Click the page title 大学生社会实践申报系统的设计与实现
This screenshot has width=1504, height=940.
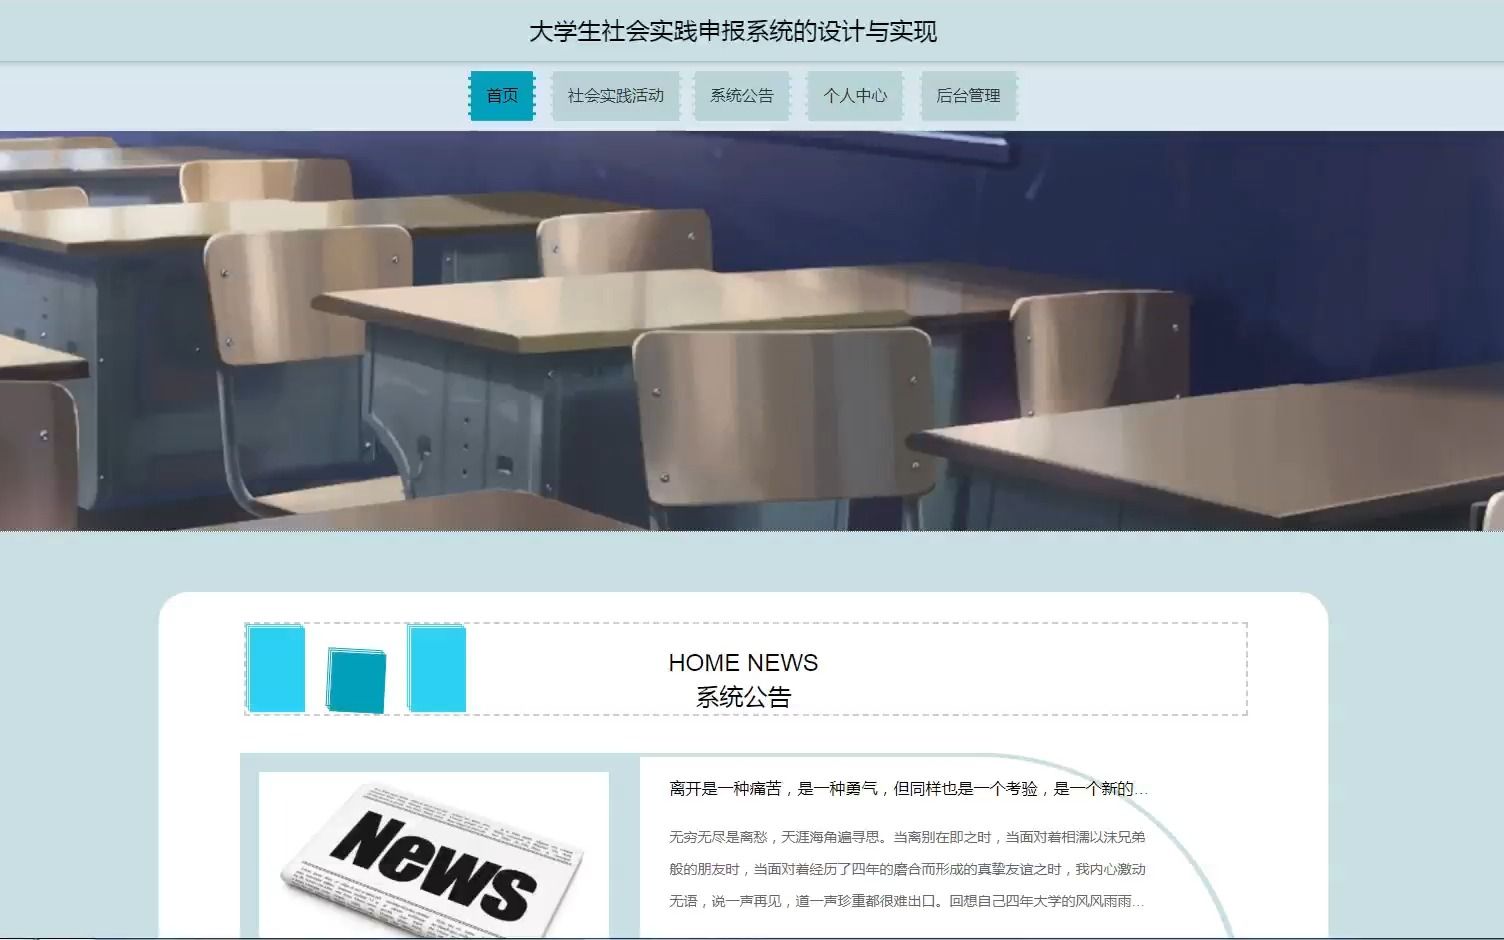[733, 31]
